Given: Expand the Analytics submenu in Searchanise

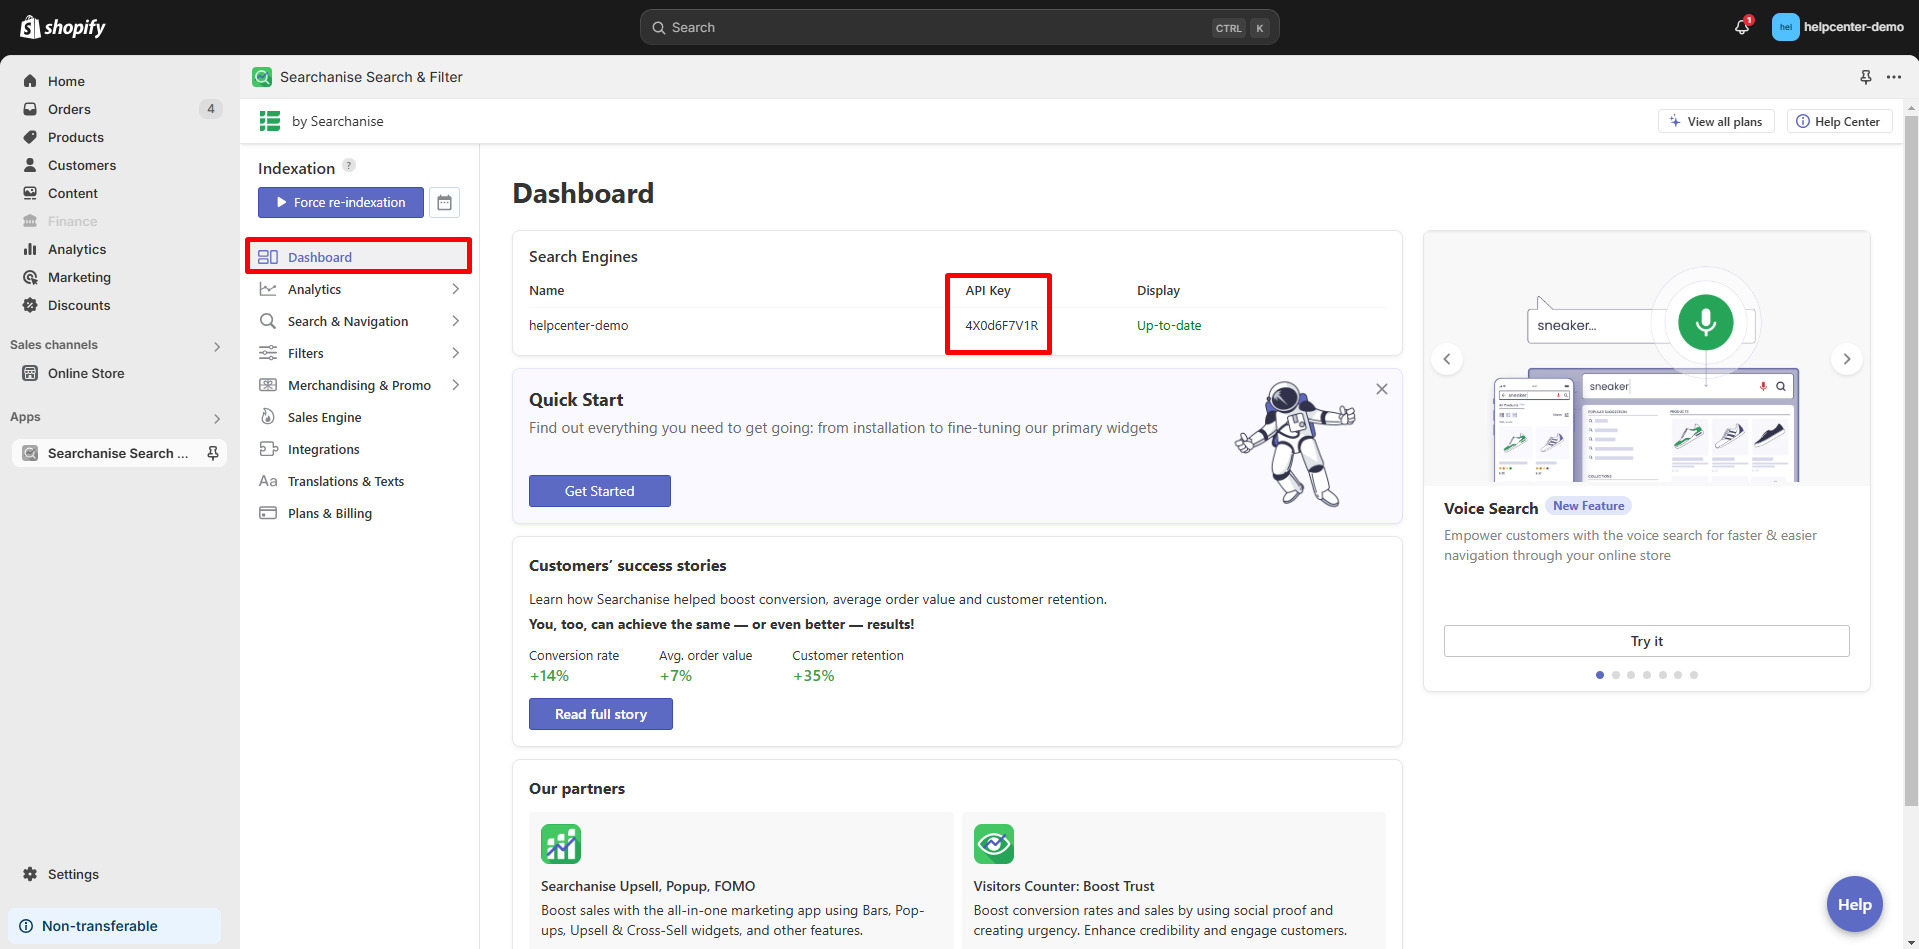Looking at the screenshot, I should tap(455, 289).
